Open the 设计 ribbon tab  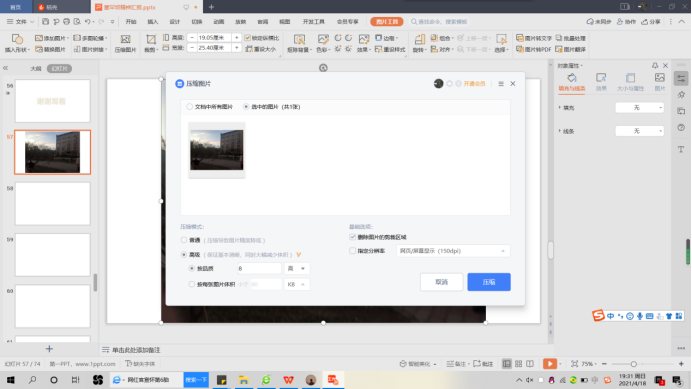[x=175, y=22]
